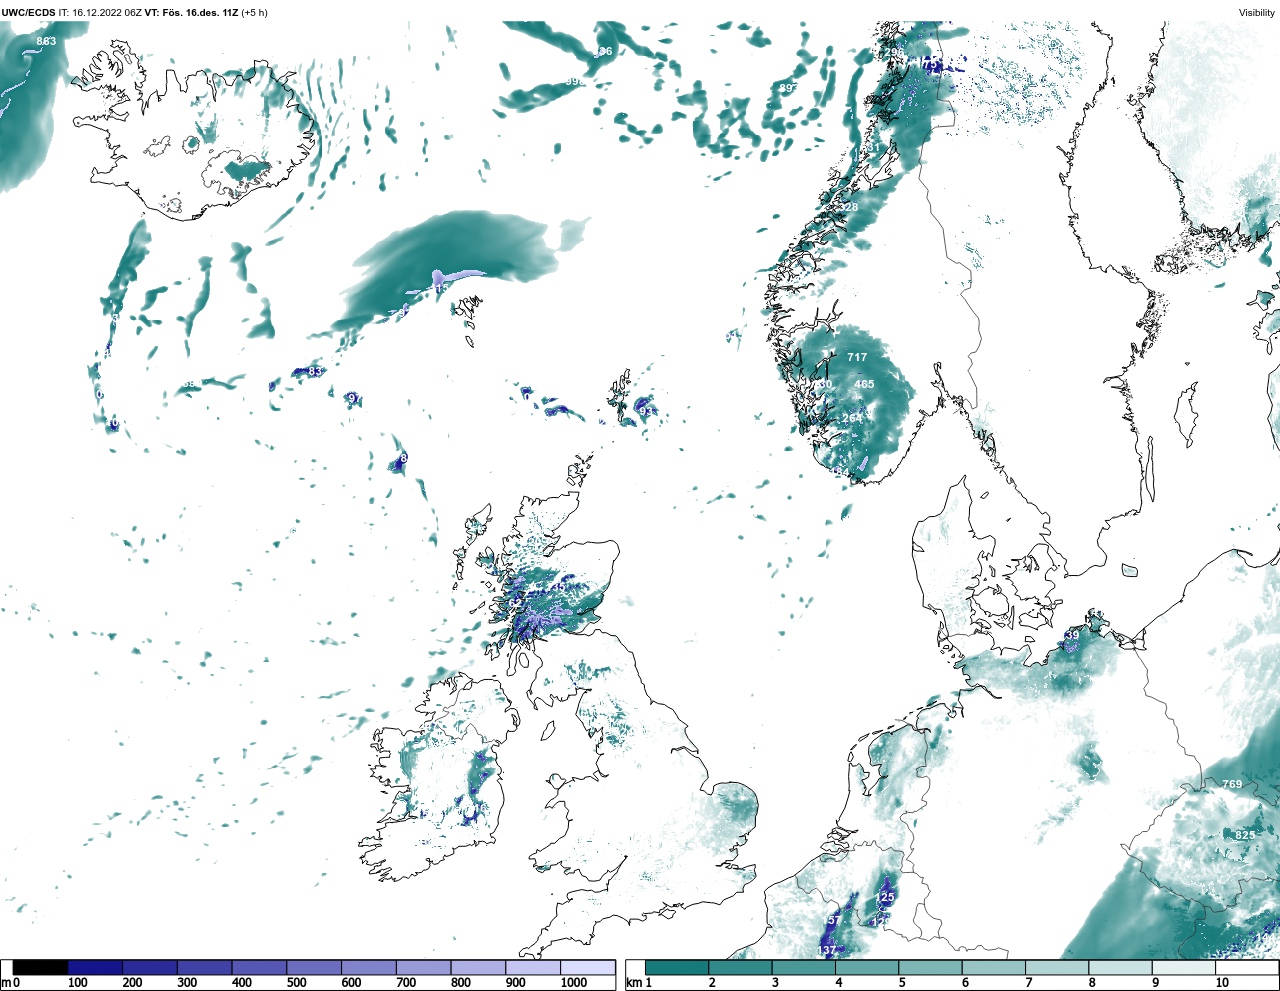Select the palest swatch after the 1000 m mark

587,967
